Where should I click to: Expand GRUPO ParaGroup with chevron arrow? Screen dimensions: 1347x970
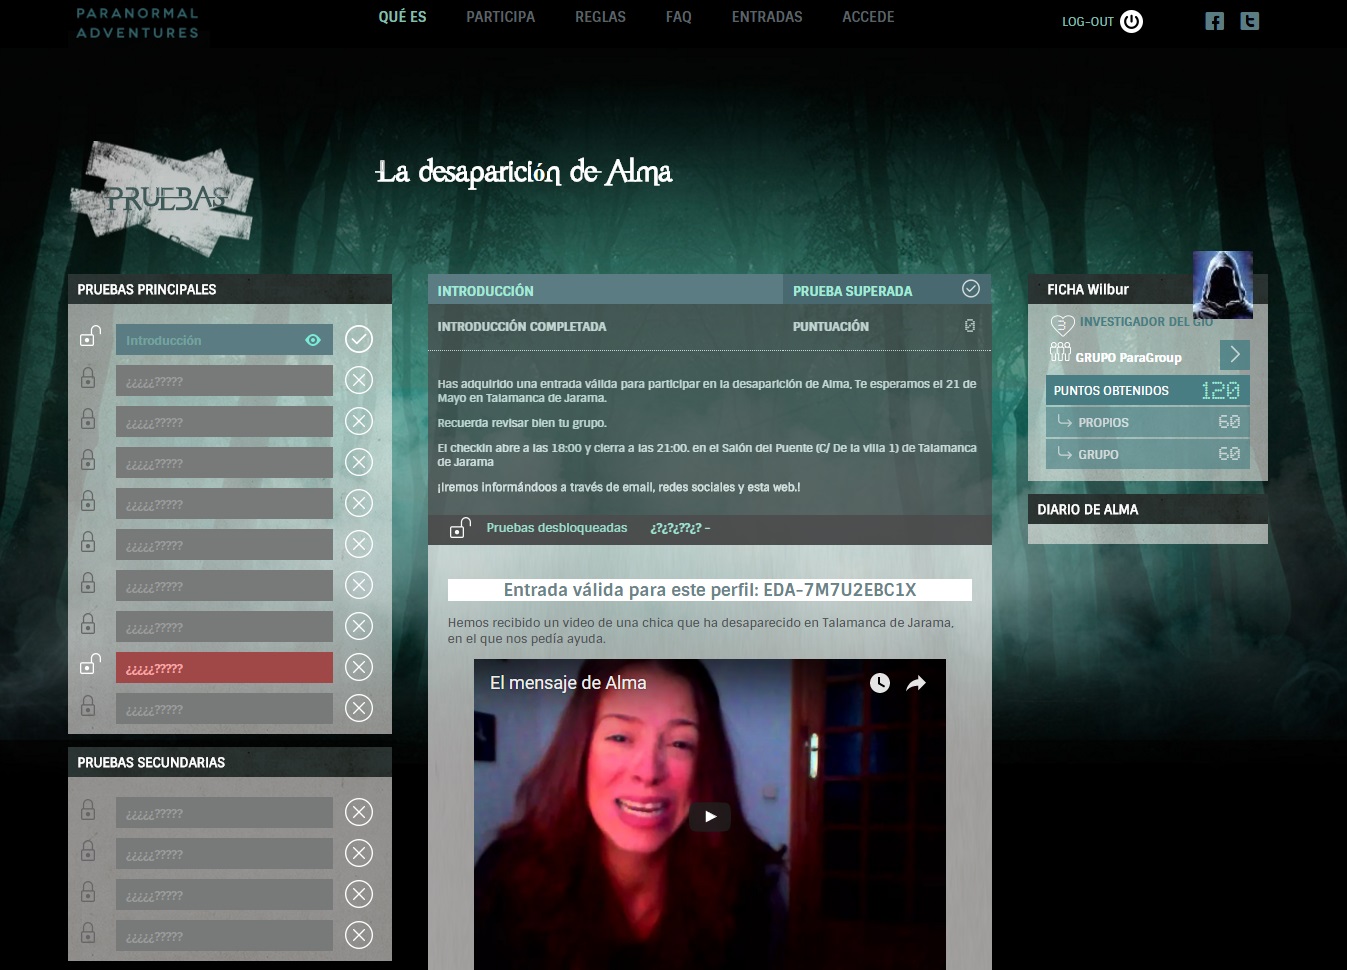click(1234, 355)
